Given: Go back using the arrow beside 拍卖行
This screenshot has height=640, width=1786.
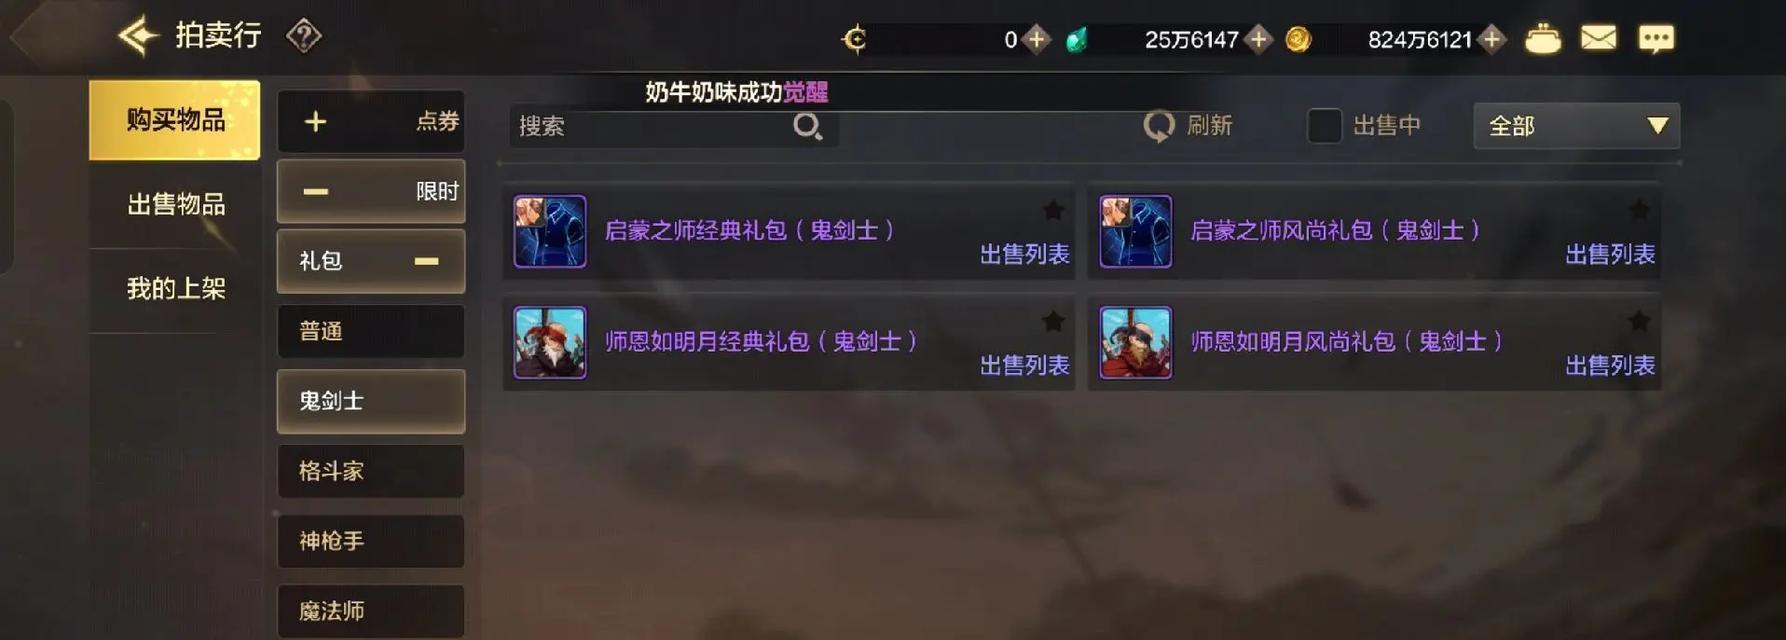Looking at the screenshot, I should (138, 36).
